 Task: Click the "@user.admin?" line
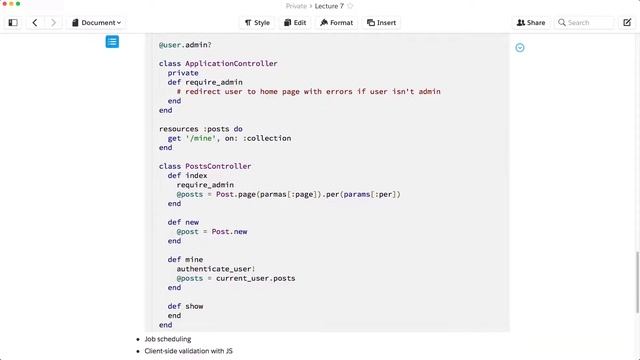click(185, 44)
